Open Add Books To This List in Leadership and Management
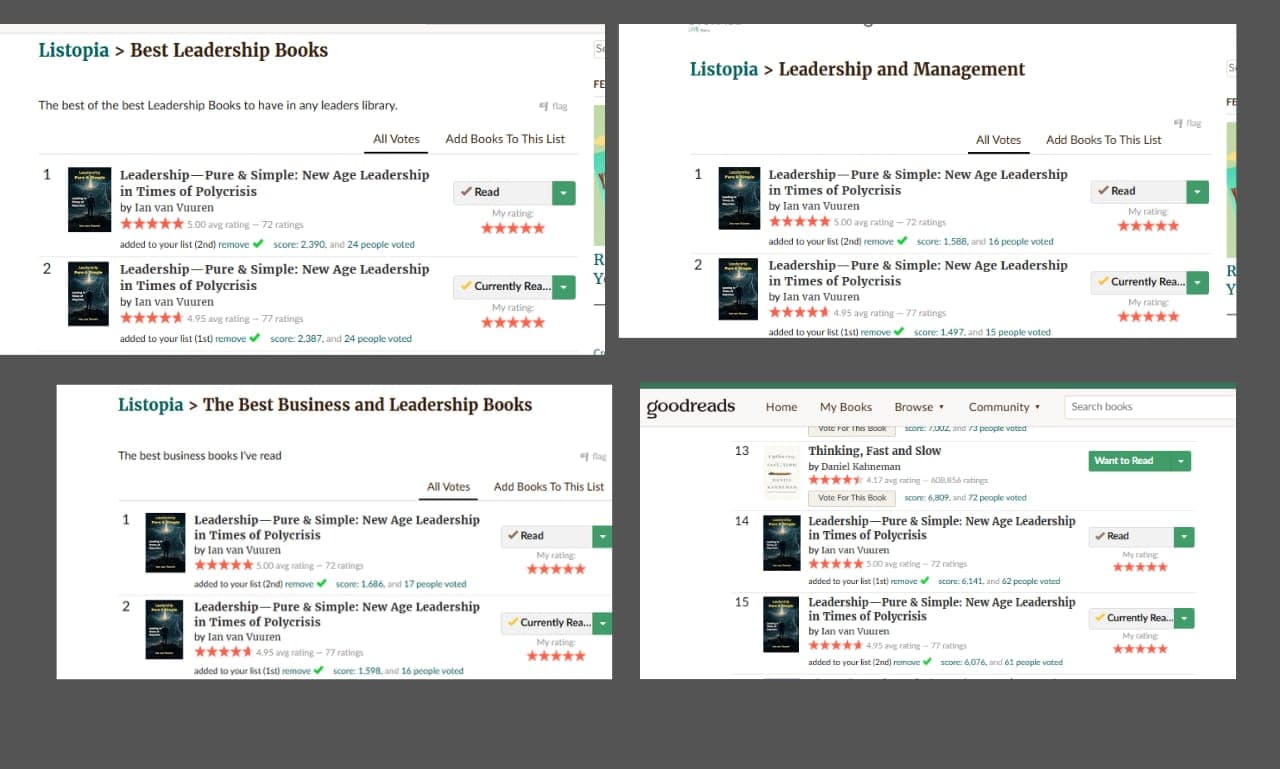Image resolution: width=1280 pixels, height=769 pixels. [x=1103, y=140]
